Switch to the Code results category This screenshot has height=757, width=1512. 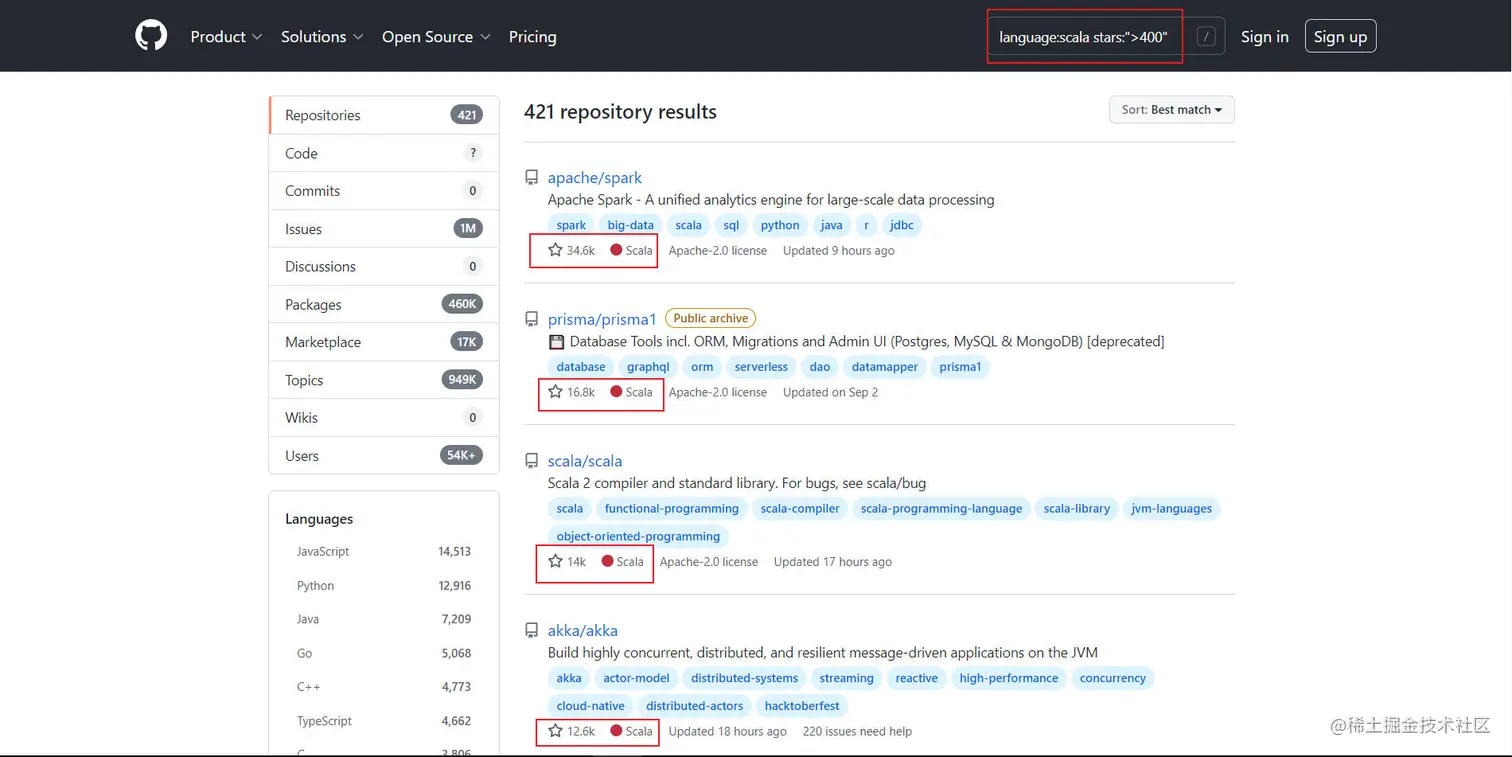pyautogui.click(x=301, y=153)
